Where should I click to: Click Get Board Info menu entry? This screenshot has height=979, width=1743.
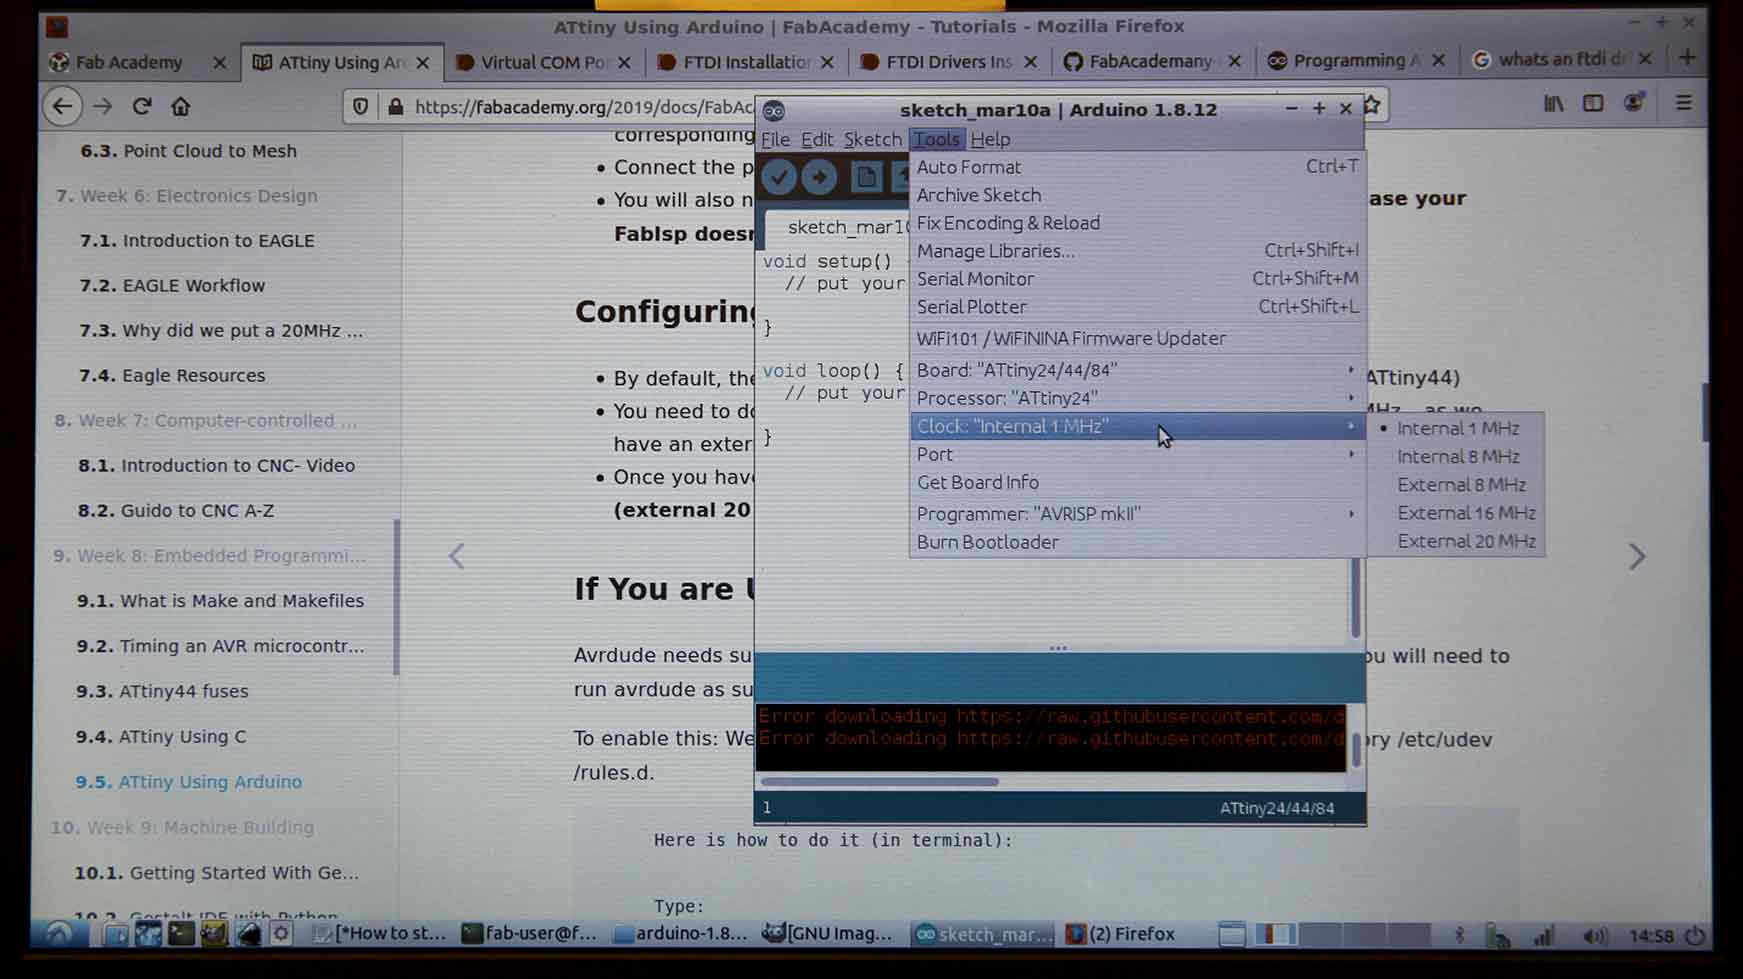tap(1137, 482)
